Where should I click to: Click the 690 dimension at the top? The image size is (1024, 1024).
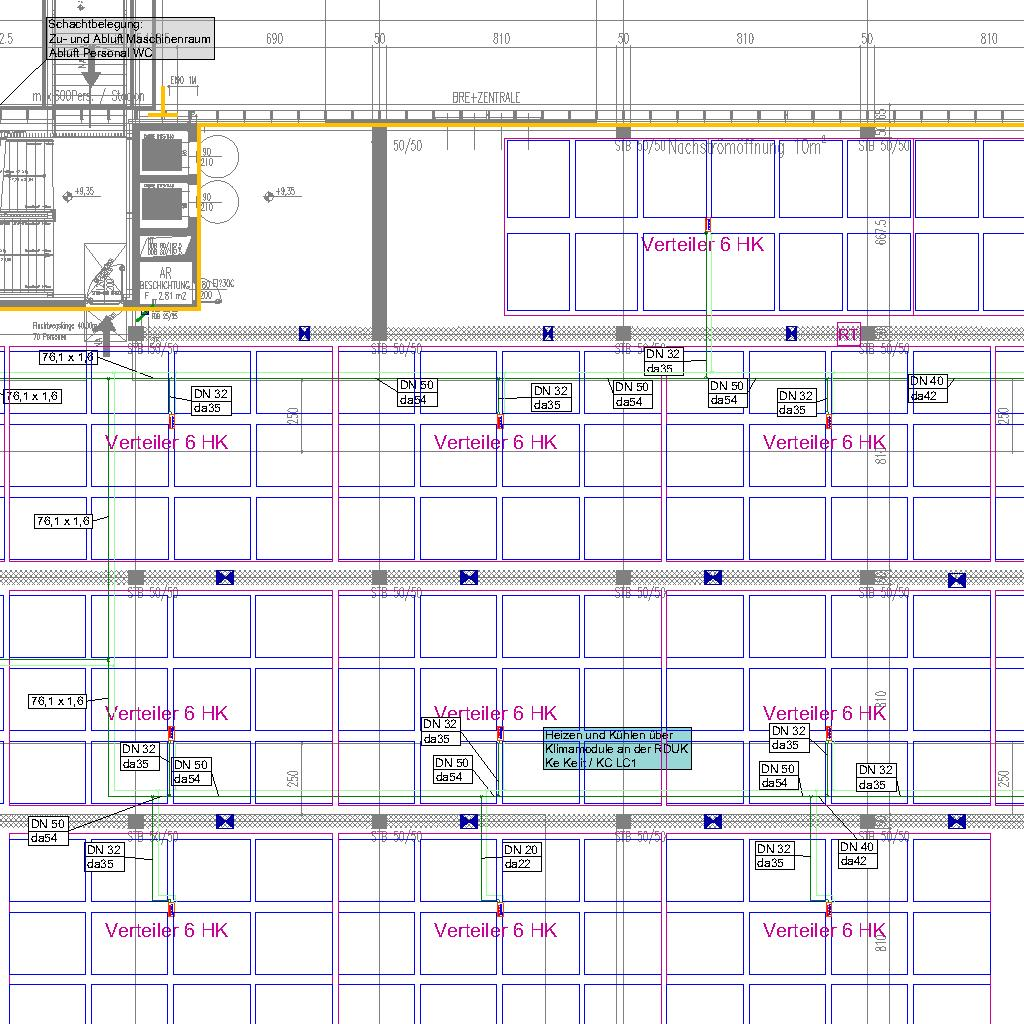coord(274,39)
